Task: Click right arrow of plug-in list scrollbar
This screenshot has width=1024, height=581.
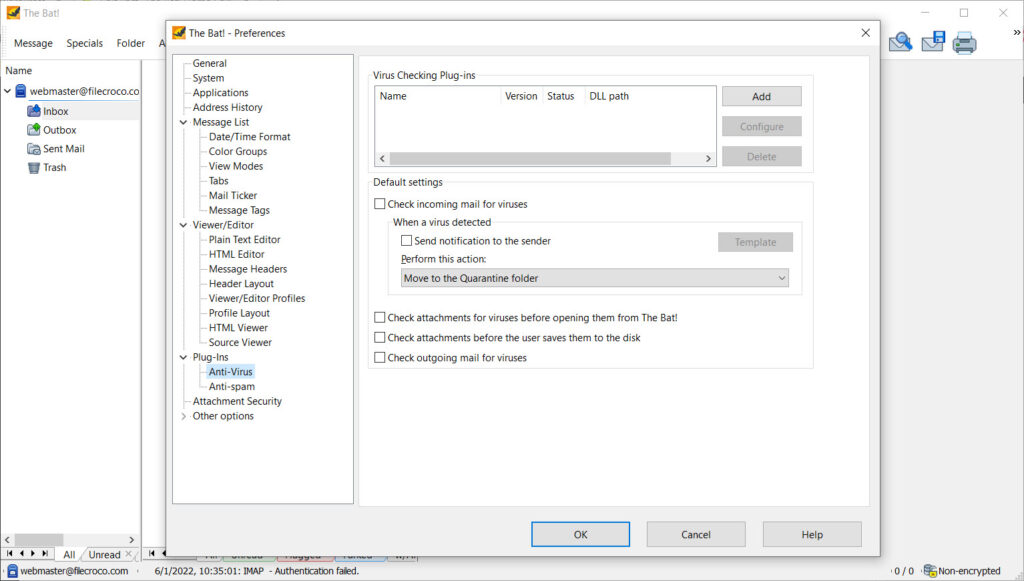Action: click(x=708, y=159)
